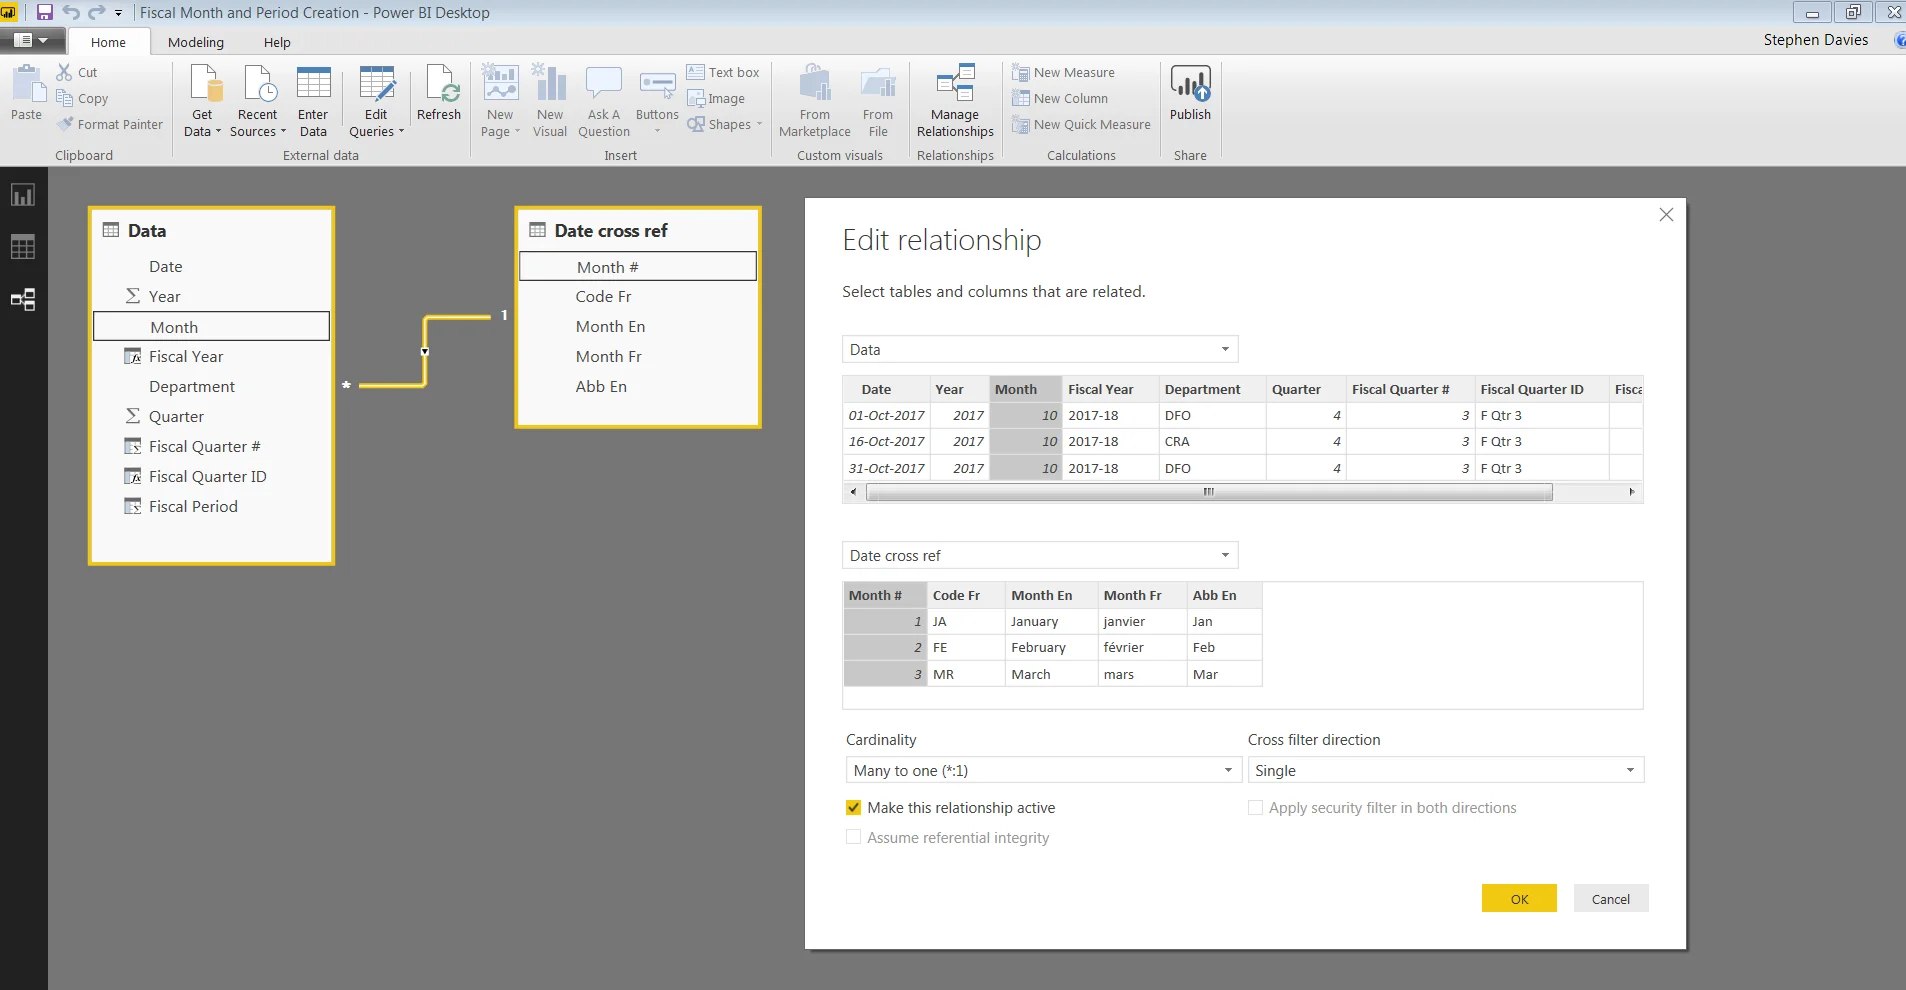This screenshot has height=990, width=1906.
Task: Click the Save icon in title bar
Action: point(45,12)
